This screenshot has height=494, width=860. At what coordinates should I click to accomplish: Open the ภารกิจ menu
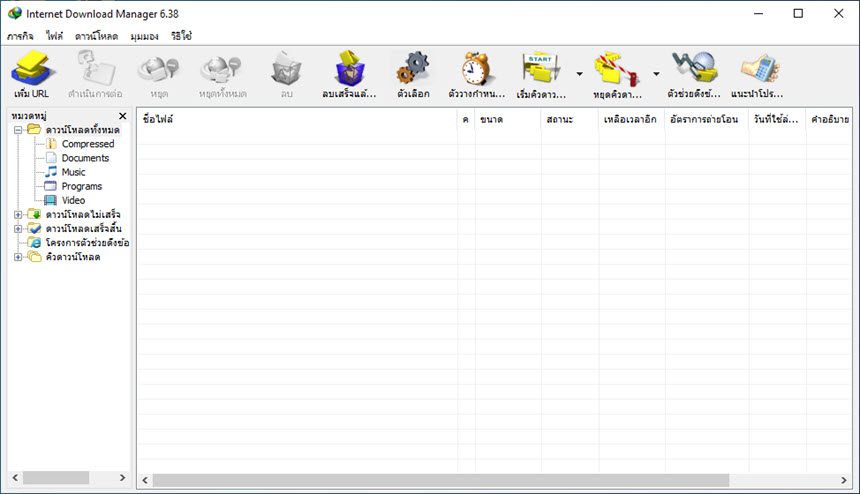[20, 36]
